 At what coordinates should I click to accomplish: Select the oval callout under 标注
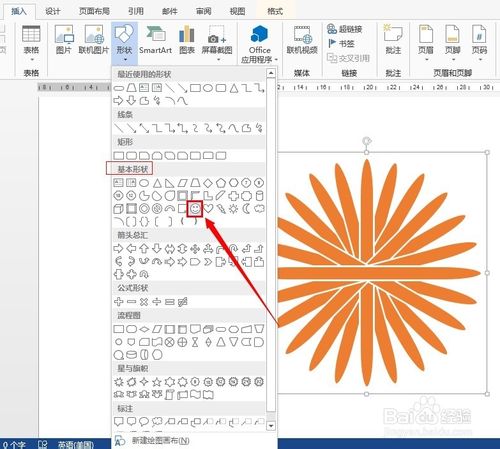pyautogui.click(x=144, y=422)
